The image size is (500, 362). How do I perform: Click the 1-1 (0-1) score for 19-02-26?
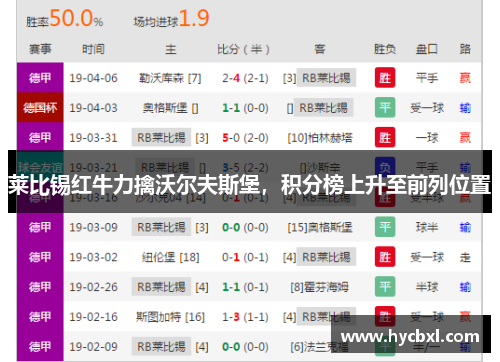click(x=245, y=287)
